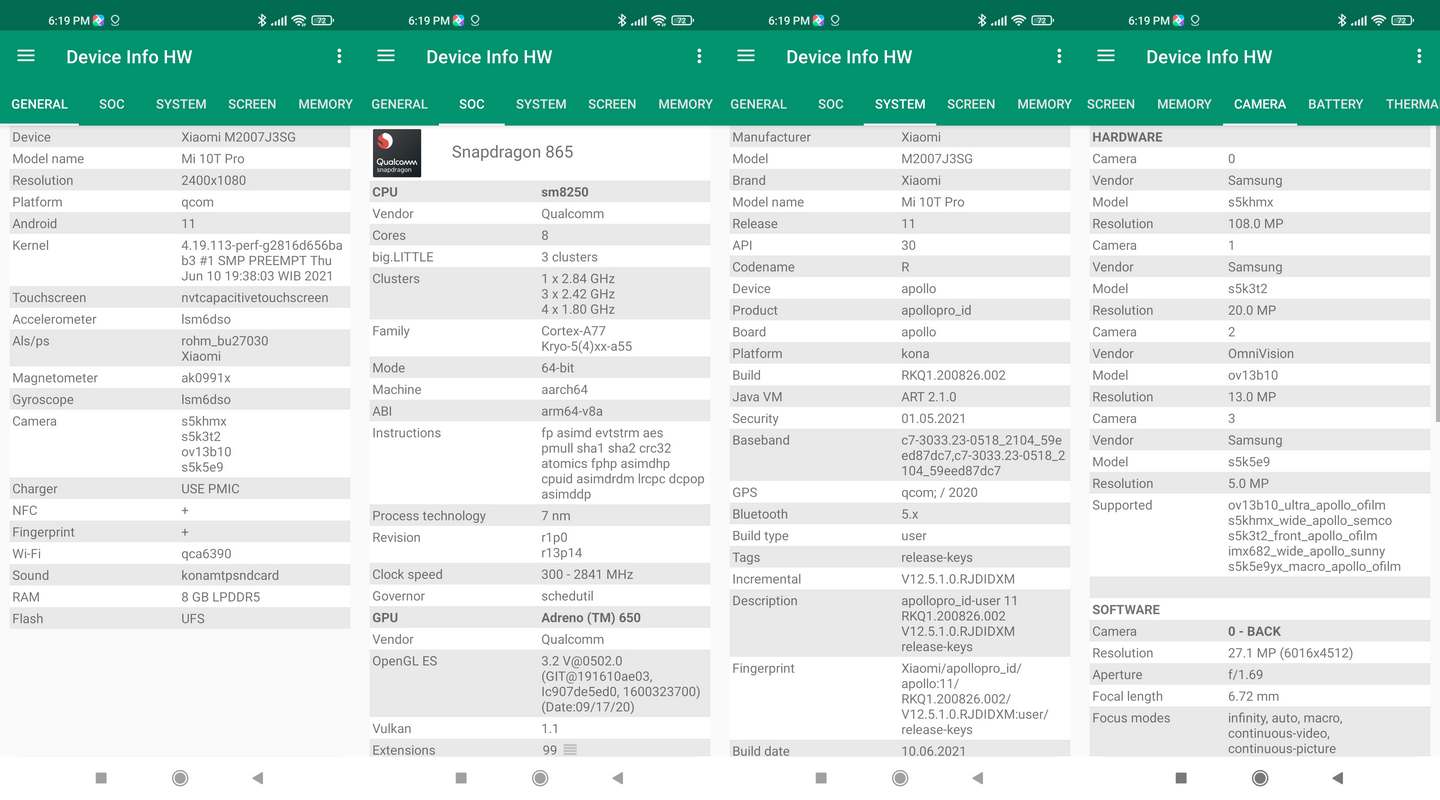Expand the Extensions 99 list icon
Image resolution: width=1440 pixels, height=800 pixels.
(570, 750)
